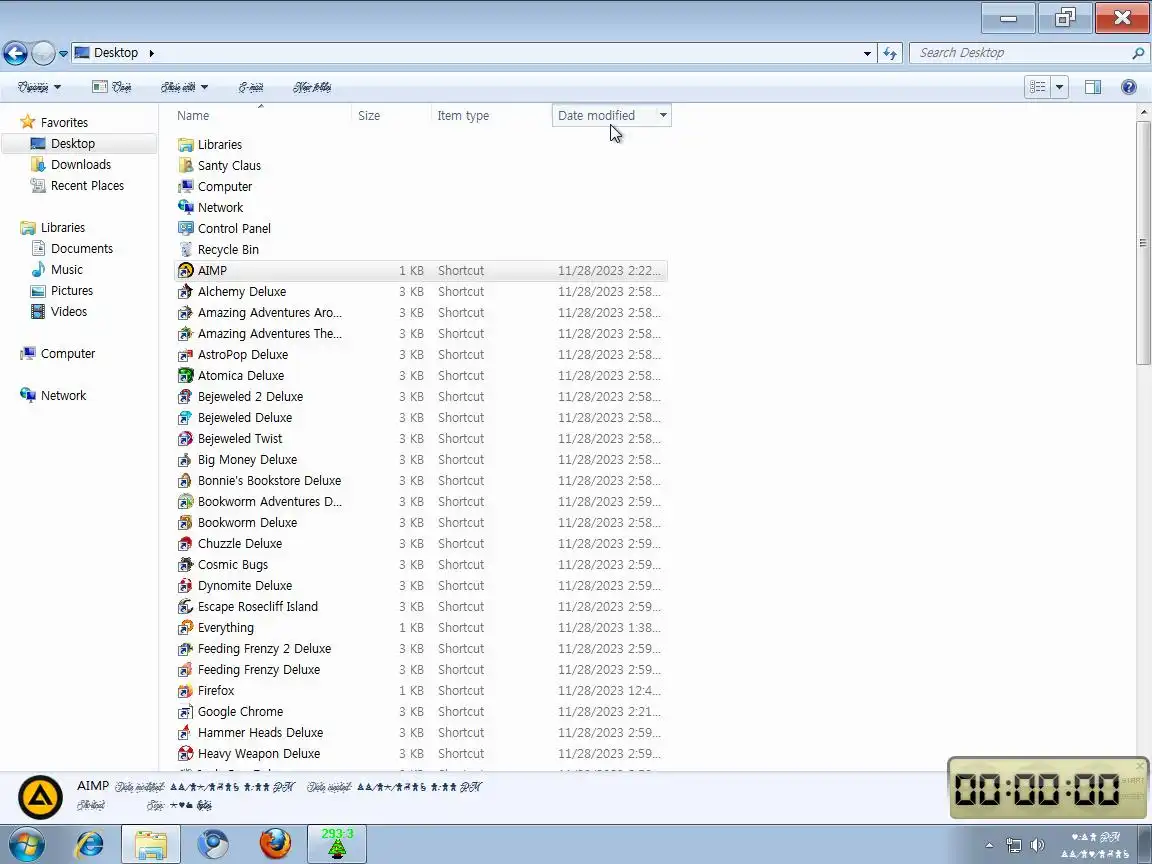
Task: Click the Firefox icon on the taskbar
Action: pyautogui.click(x=276, y=845)
